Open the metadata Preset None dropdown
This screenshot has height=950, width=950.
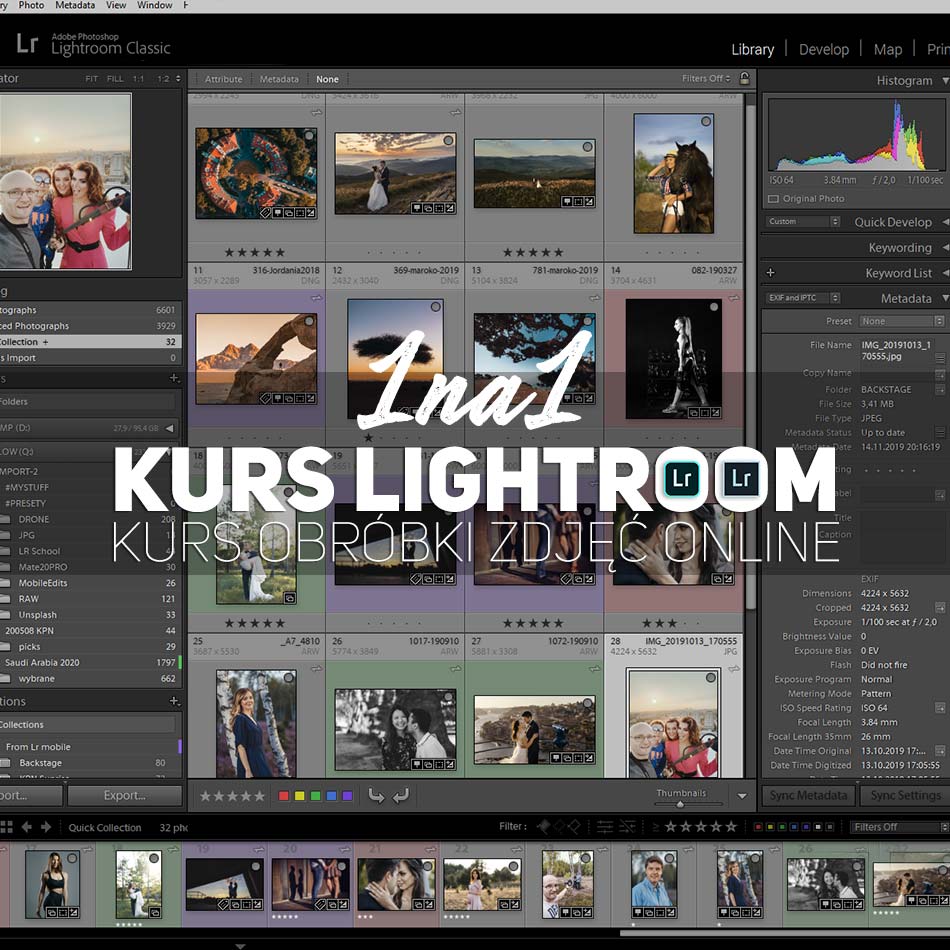click(902, 321)
